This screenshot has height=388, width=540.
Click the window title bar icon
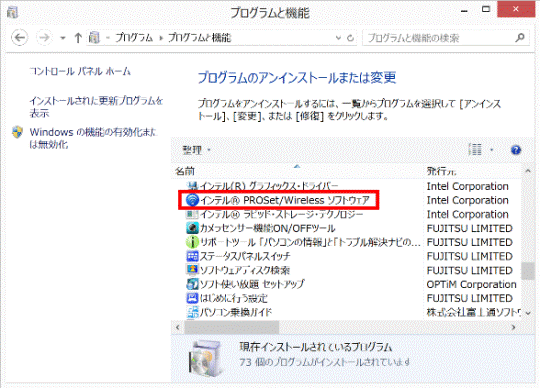pyautogui.click(x=13, y=13)
